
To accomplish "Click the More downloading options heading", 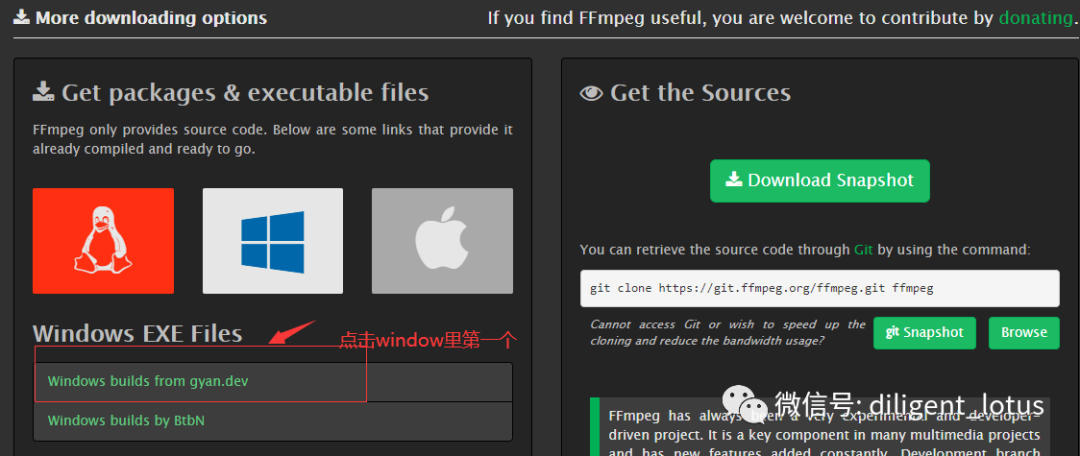I will pyautogui.click(x=152, y=18).
